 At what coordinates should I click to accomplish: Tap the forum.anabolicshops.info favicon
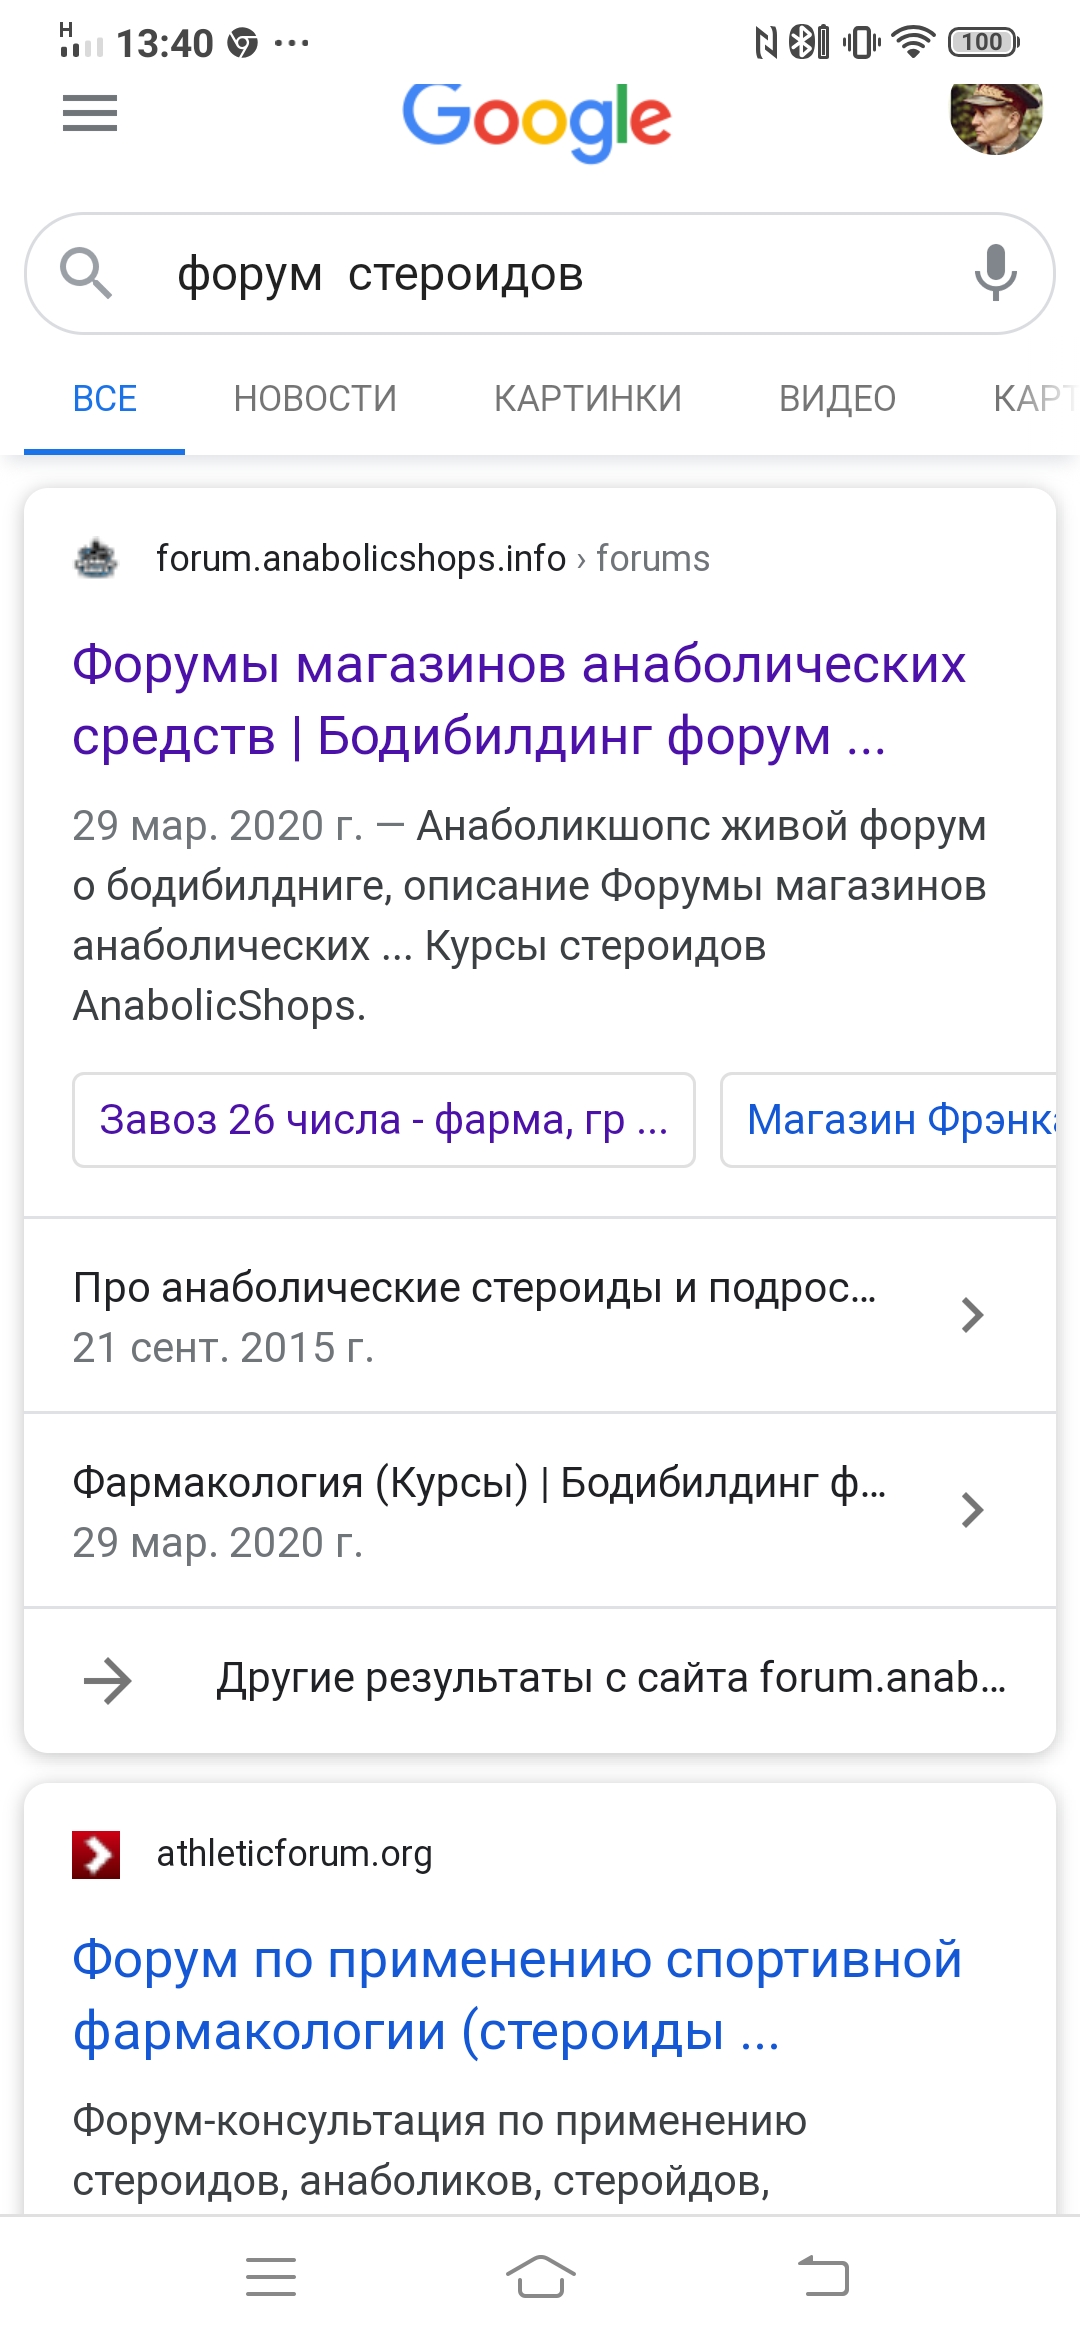click(96, 559)
